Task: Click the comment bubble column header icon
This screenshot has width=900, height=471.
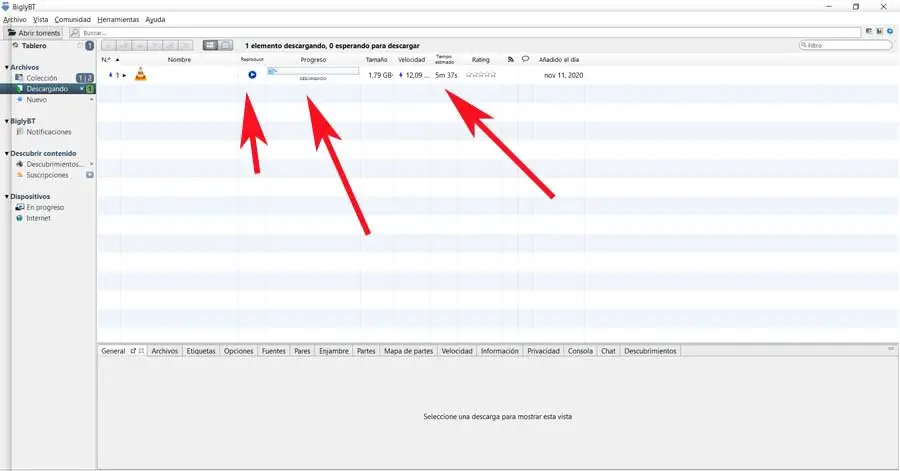Action: point(525,59)
